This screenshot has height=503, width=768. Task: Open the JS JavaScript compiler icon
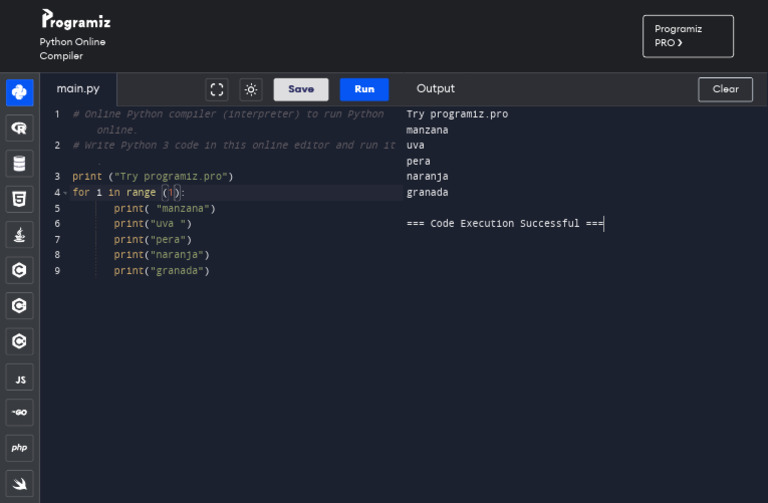20,378
